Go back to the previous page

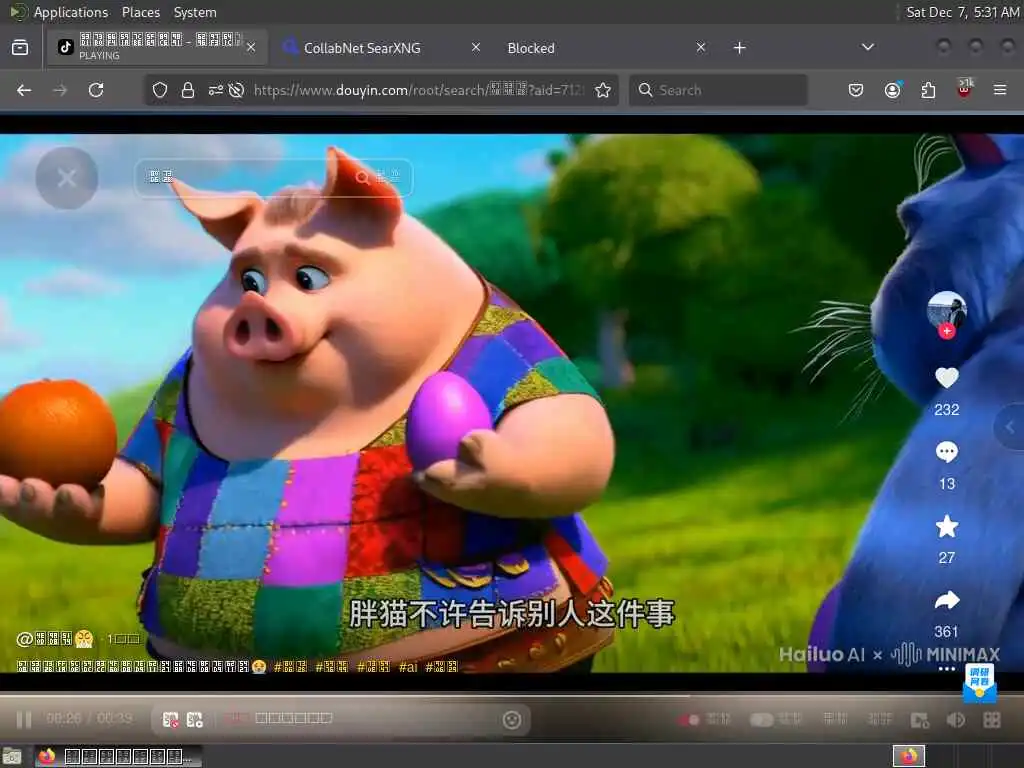pos(24,90)
